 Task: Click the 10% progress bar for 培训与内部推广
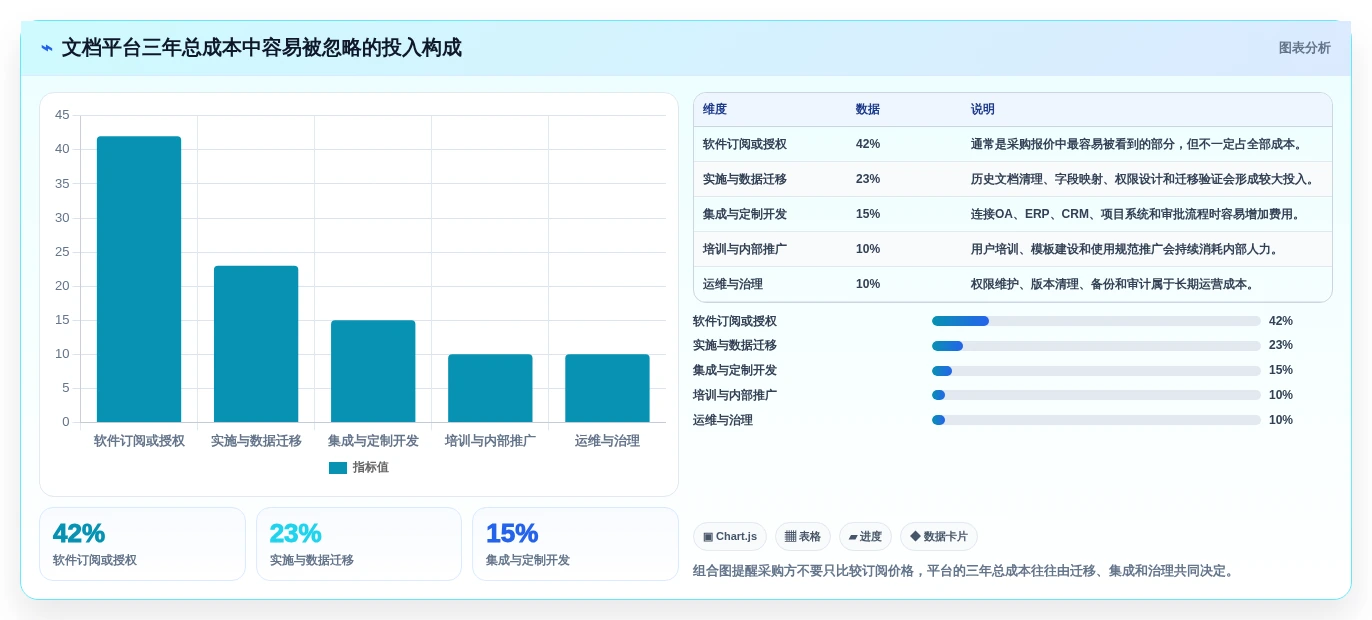(1096, 395)
